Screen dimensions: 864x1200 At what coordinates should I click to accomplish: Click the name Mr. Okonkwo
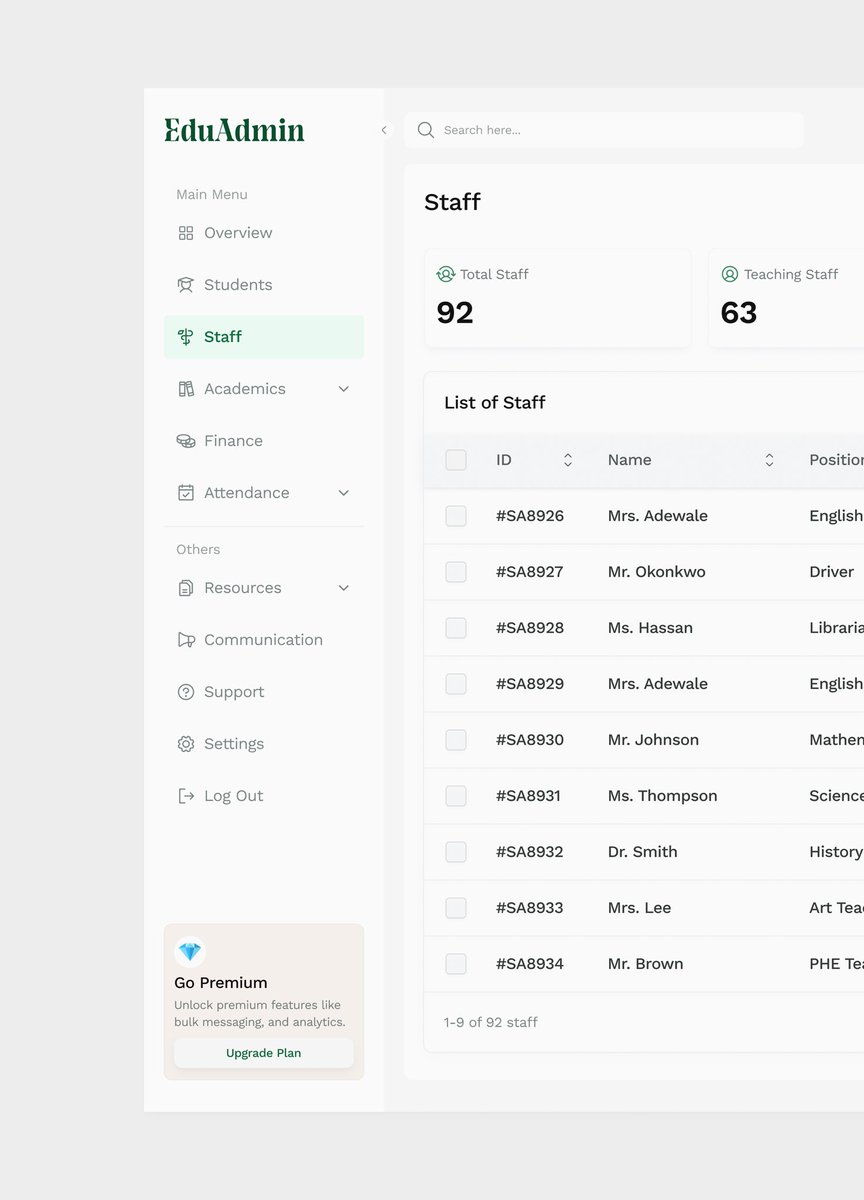click(657, 572)
